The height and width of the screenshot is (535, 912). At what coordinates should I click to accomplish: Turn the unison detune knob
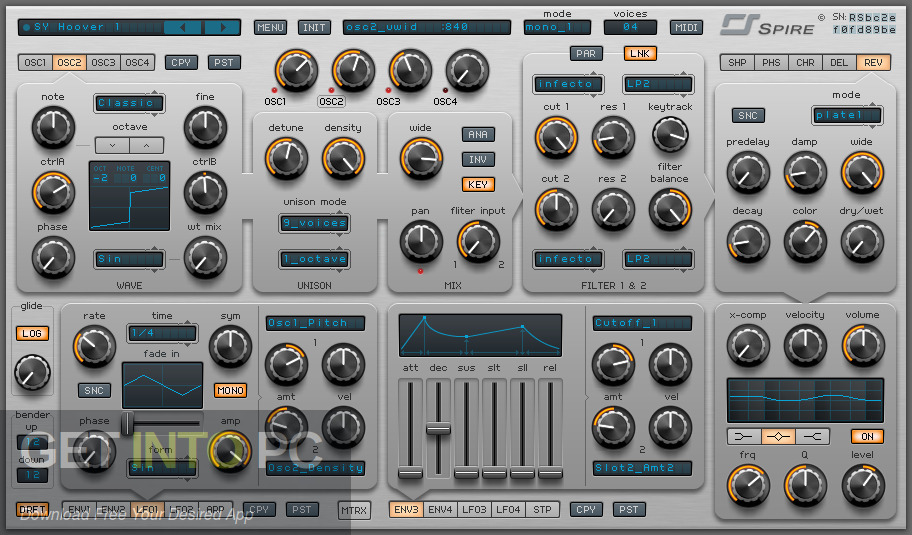click(286, 159)
